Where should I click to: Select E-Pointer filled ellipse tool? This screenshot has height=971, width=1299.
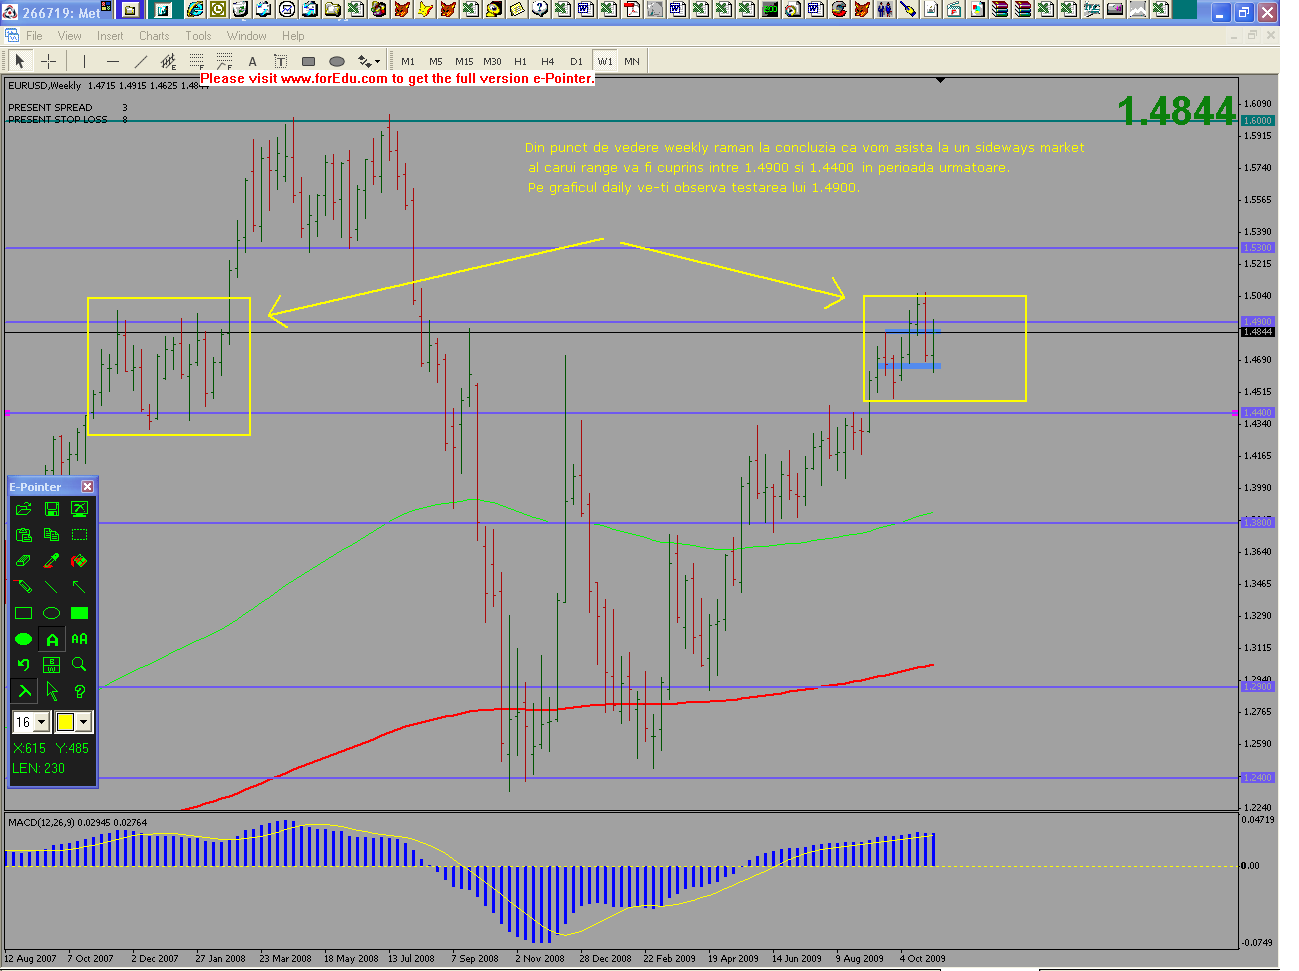click(24, 639)
